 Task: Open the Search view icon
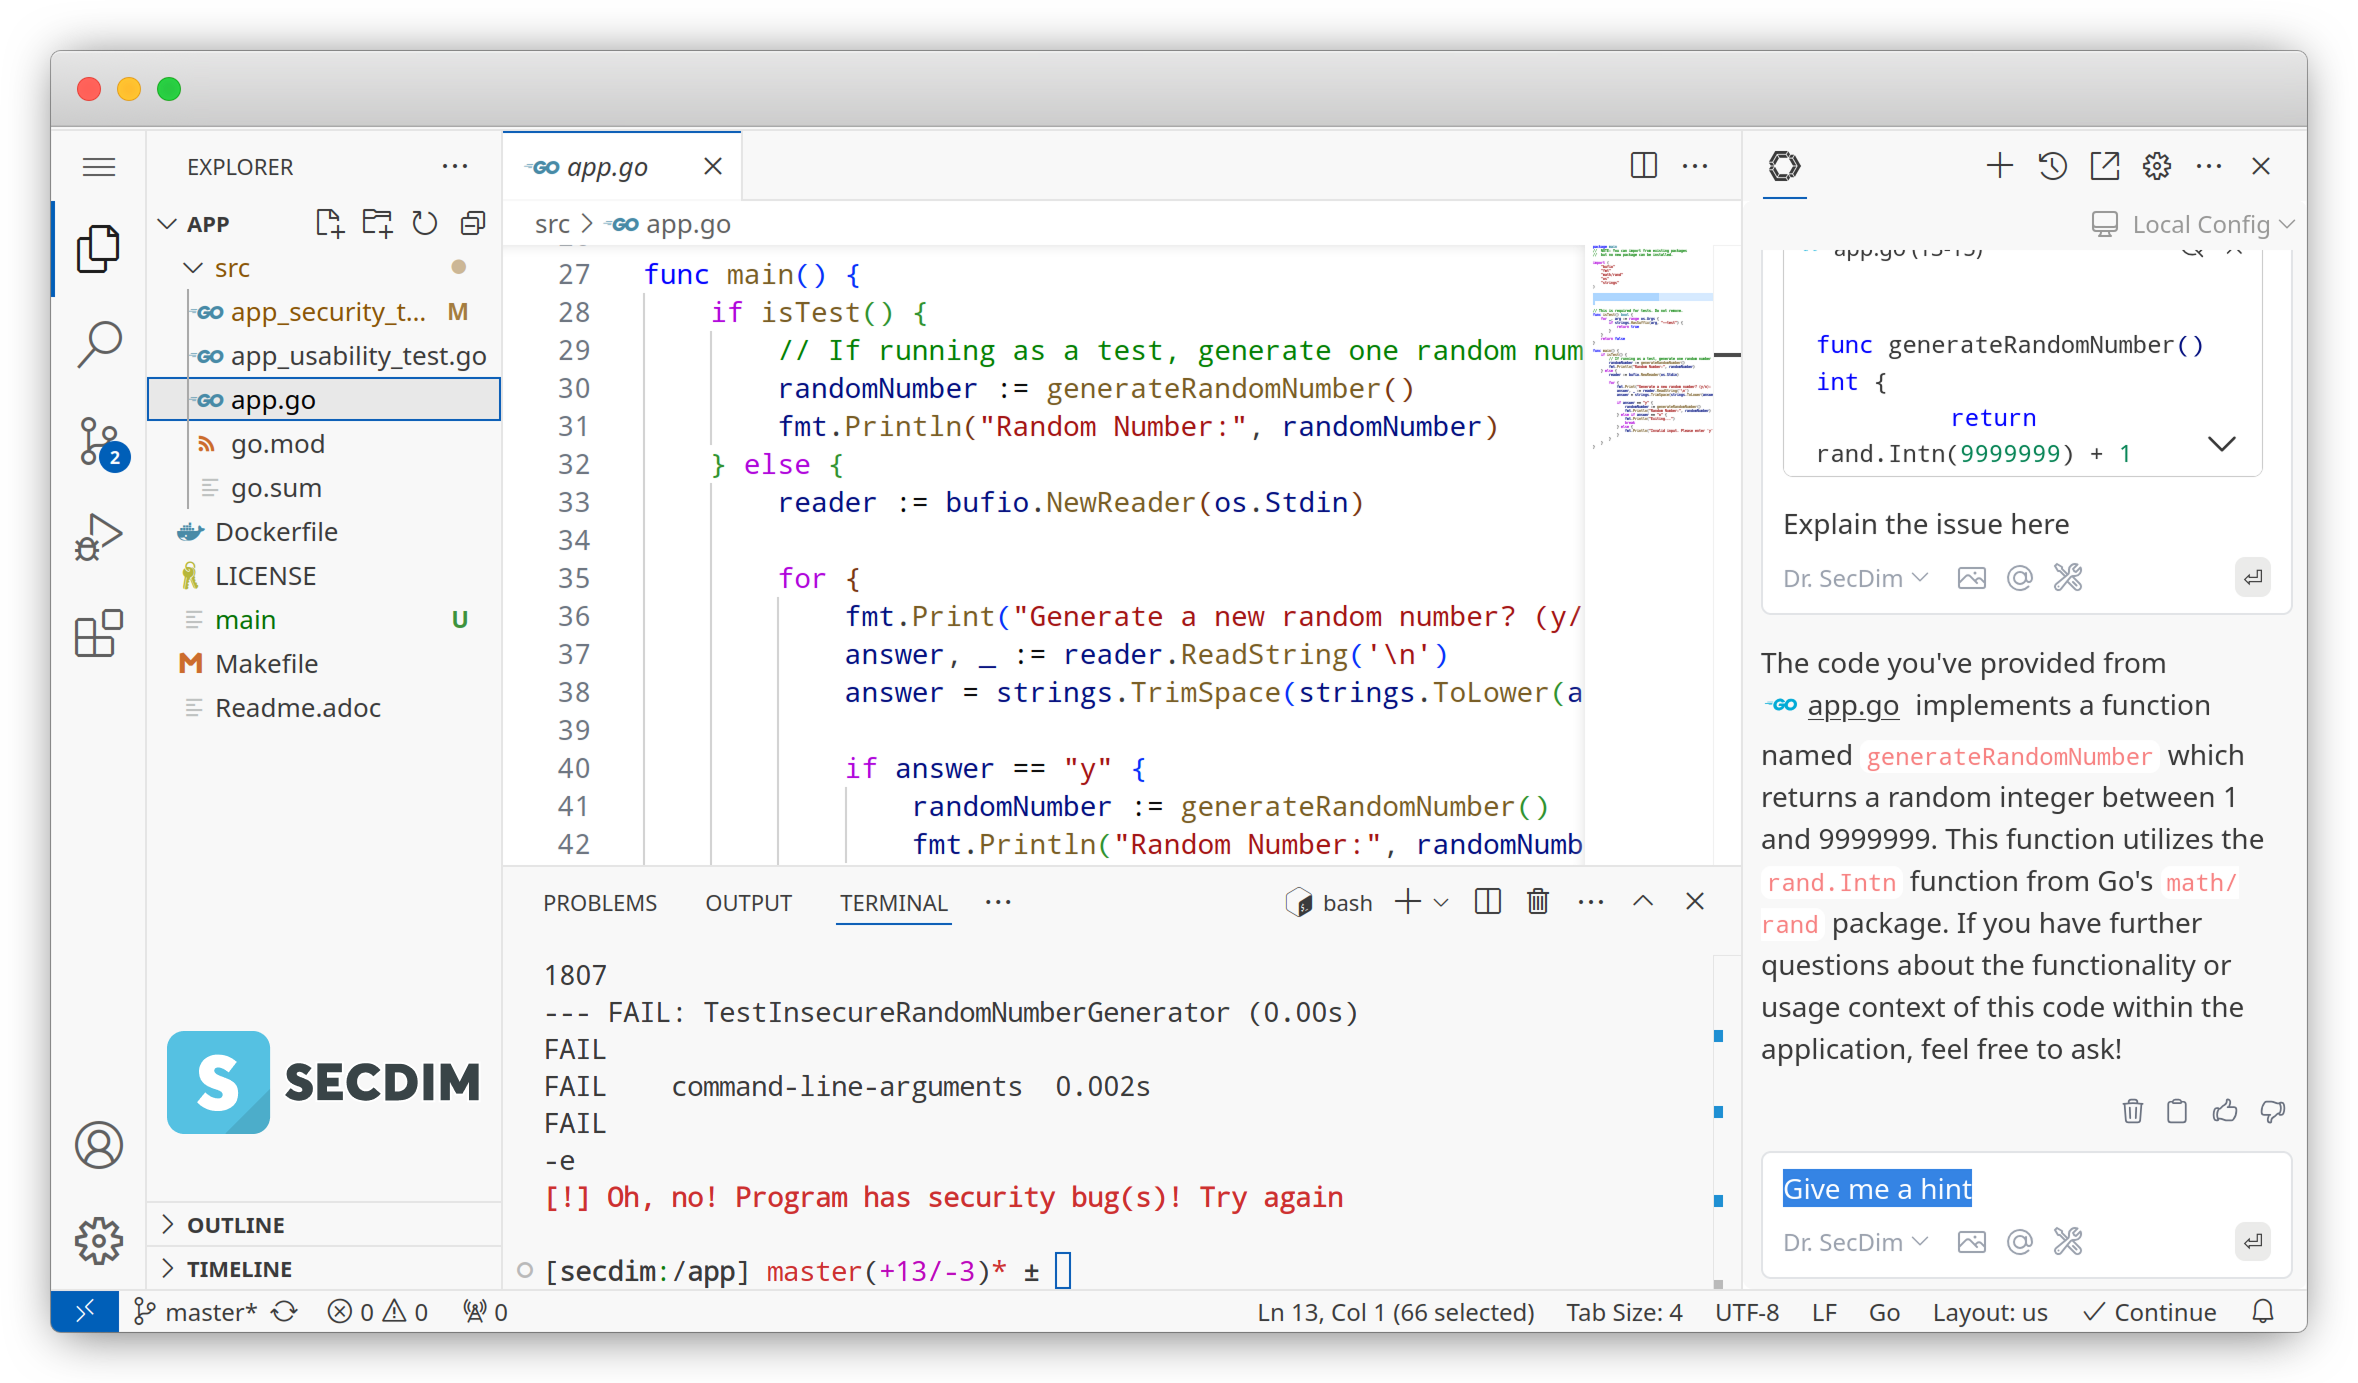point(99,344)
